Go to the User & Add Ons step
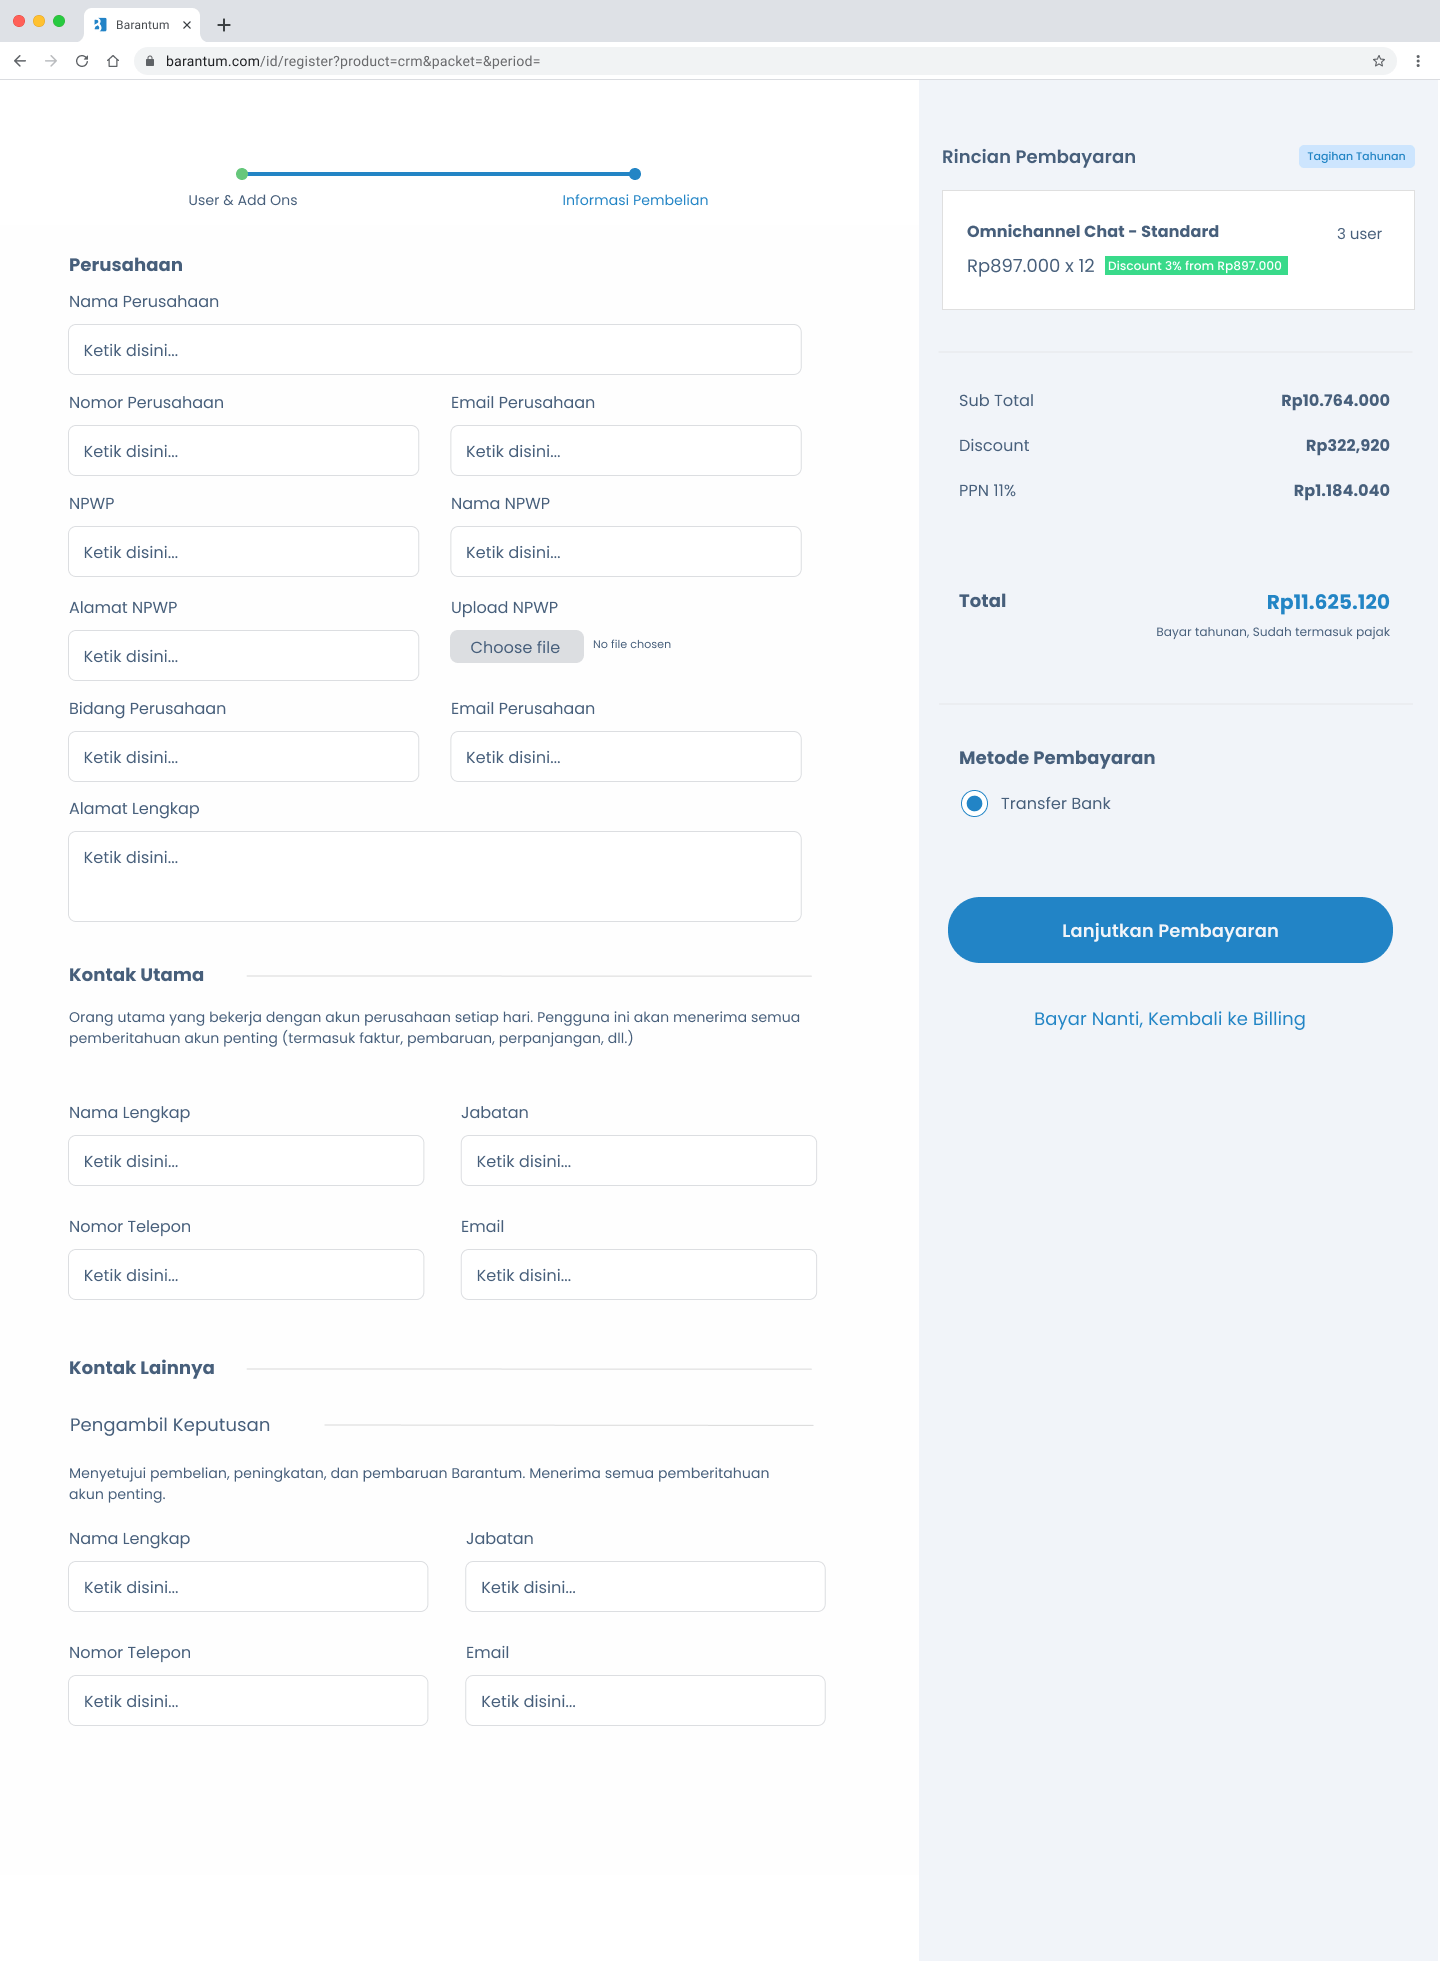1440x1961 pixels. [x=243, y=200]
